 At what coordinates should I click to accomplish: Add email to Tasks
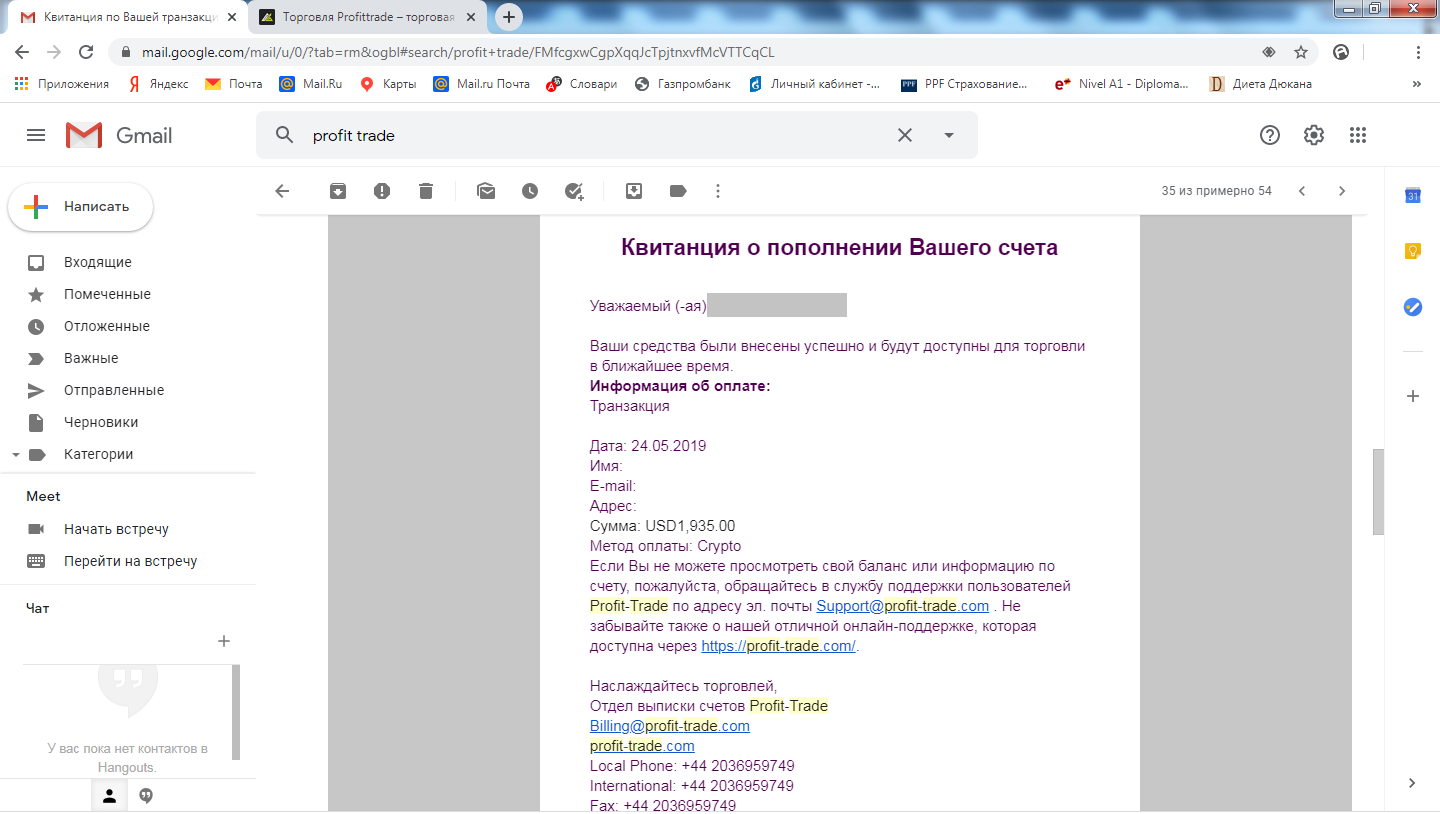(574, 191)
